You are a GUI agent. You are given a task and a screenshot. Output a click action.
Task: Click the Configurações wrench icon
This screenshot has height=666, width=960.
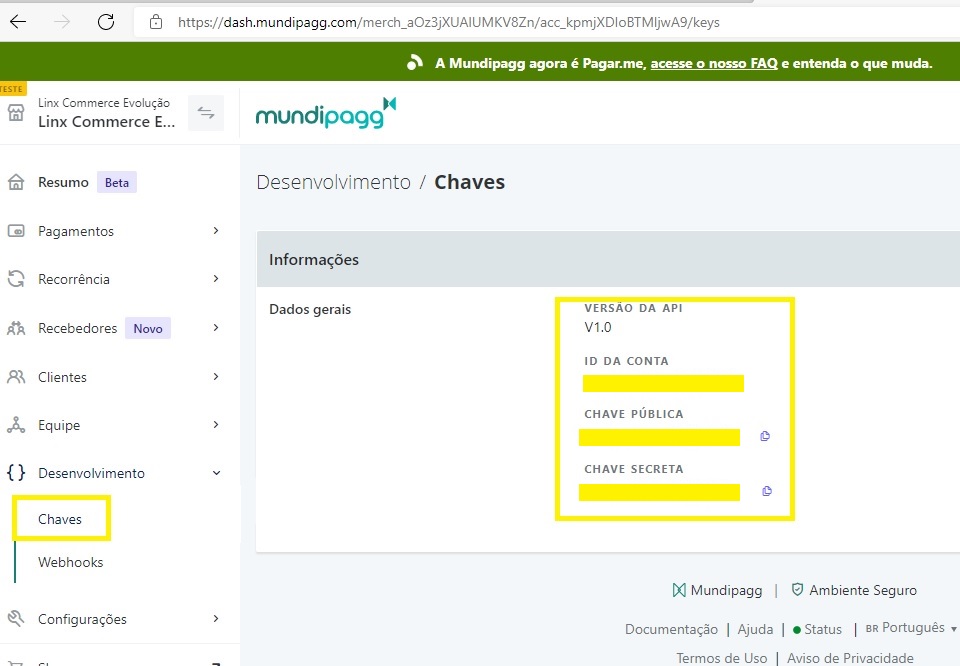tap(16, 618)
